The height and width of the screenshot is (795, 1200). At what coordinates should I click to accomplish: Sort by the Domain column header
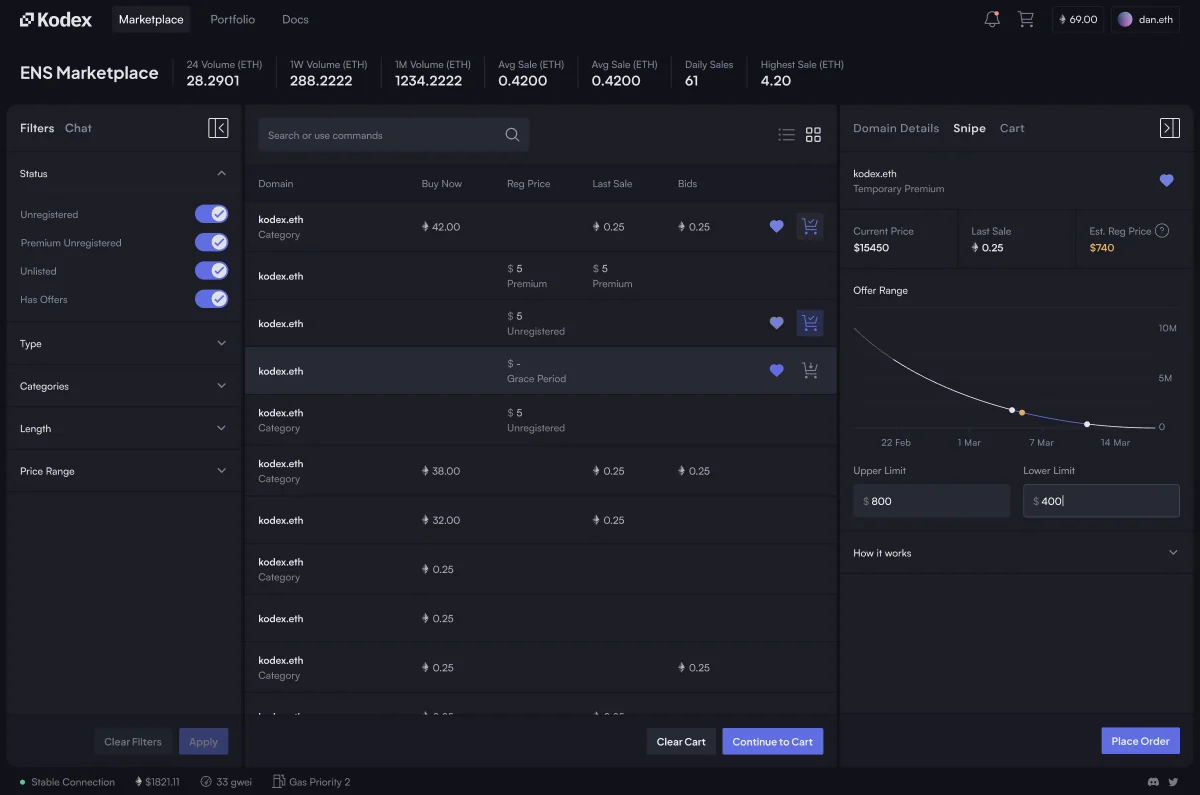click(x=276, y=184)
